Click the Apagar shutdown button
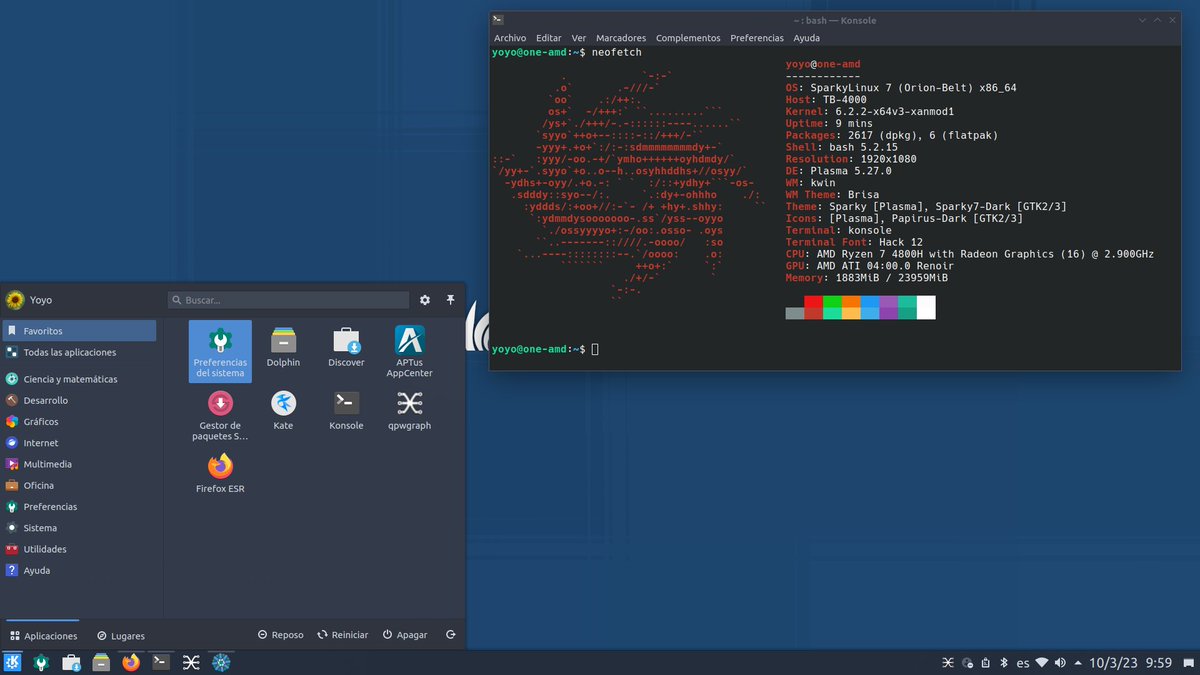Viewport: 1200px width, 675px height. 405,635
